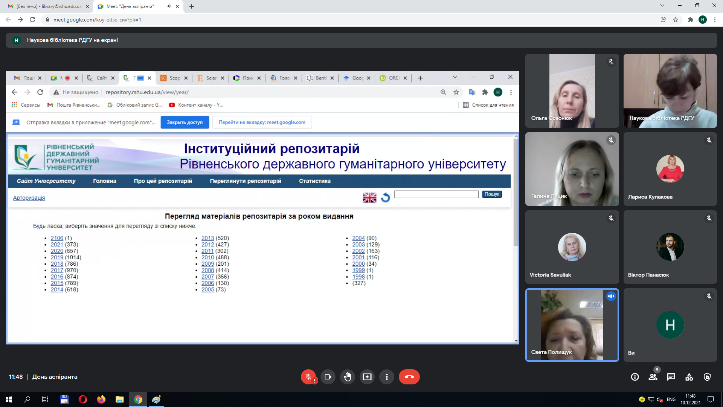Open the in-call chat panel
The image size is (723, 407).
671,377
